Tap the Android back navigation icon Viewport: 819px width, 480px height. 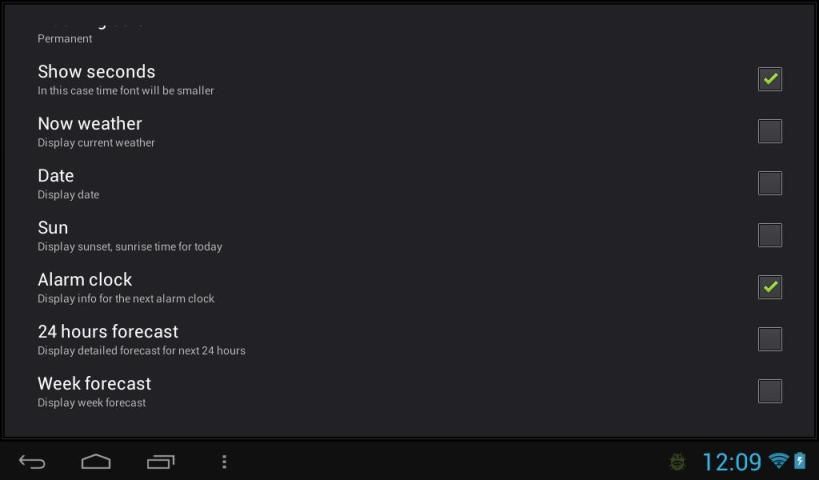(x=32, y=462)
